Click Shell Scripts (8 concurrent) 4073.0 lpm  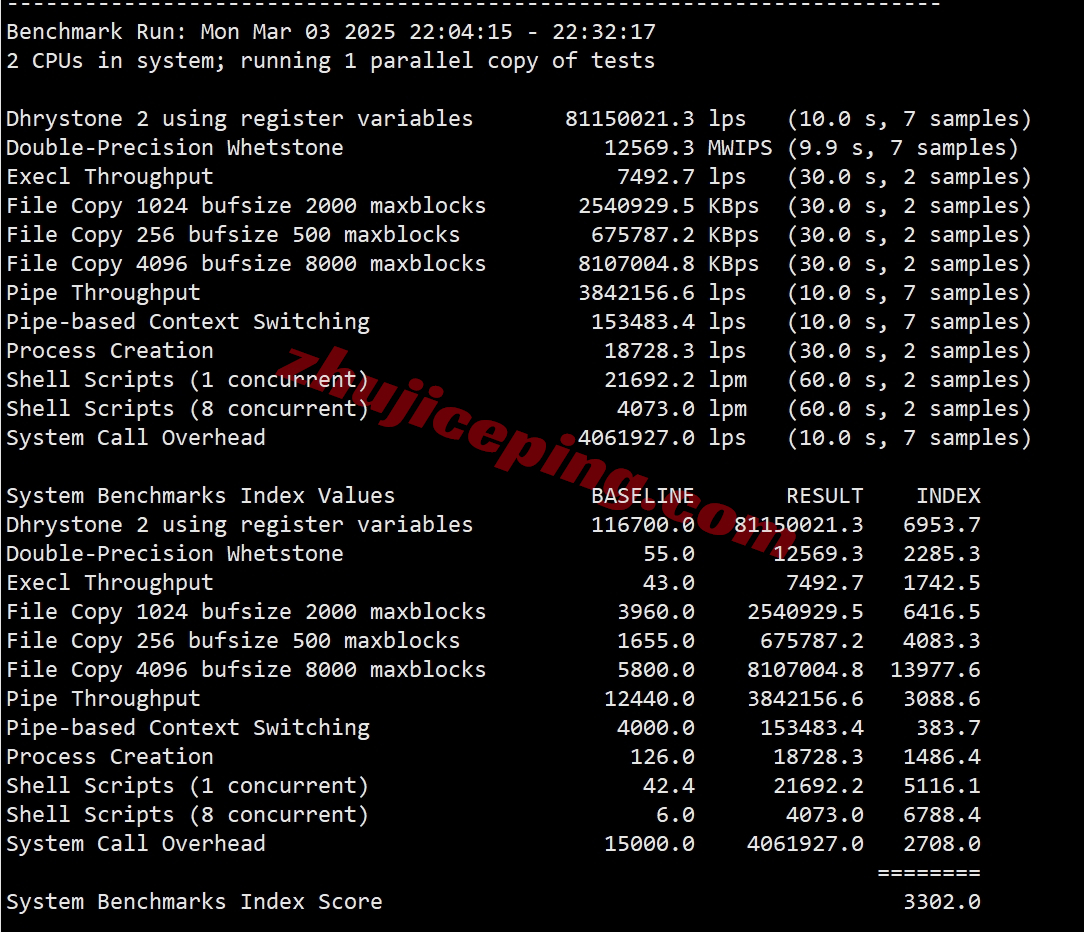click(x=682, y=409)
